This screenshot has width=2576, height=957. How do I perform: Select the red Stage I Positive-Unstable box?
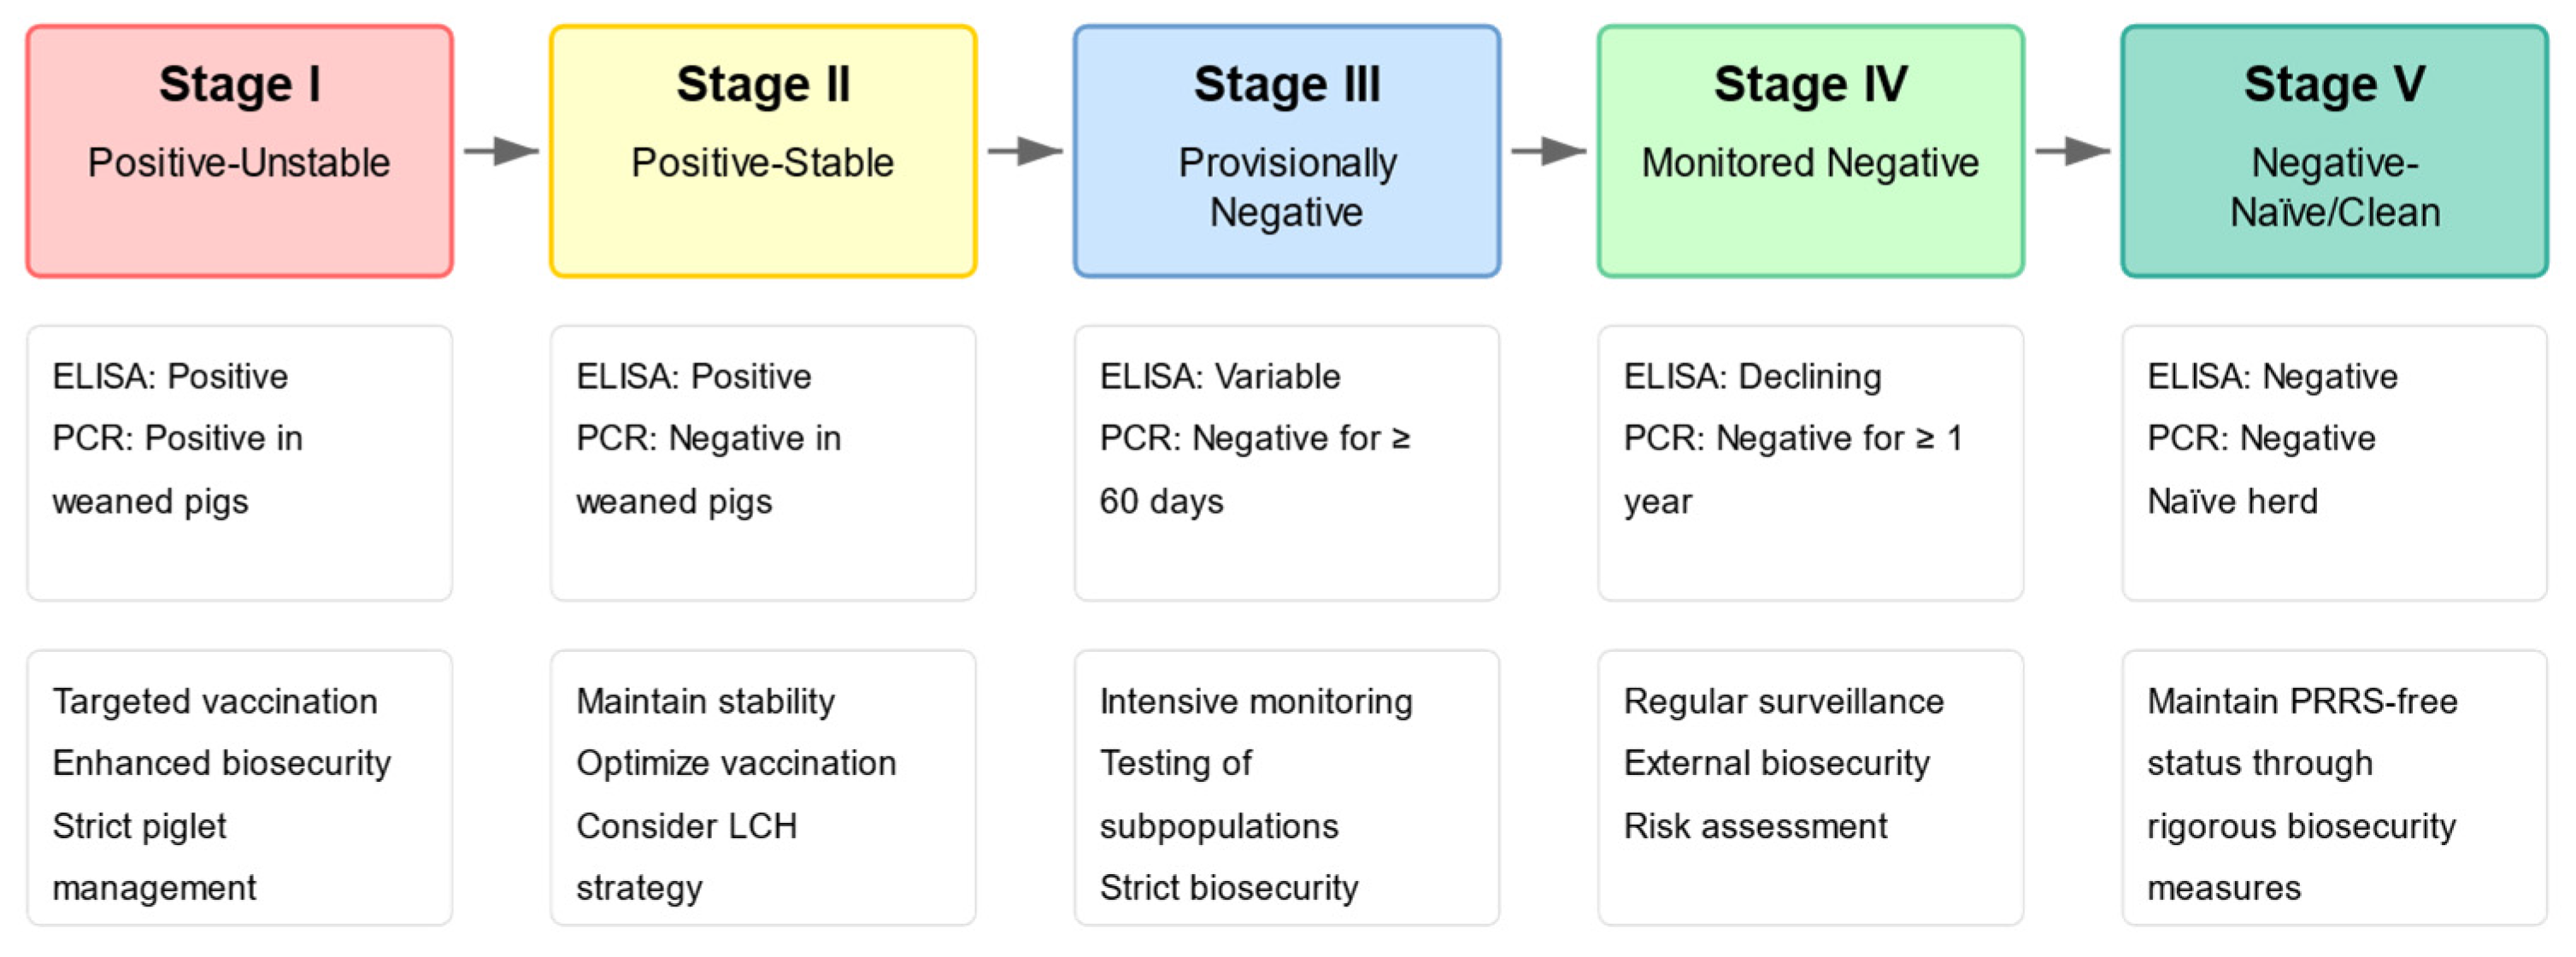239,151
